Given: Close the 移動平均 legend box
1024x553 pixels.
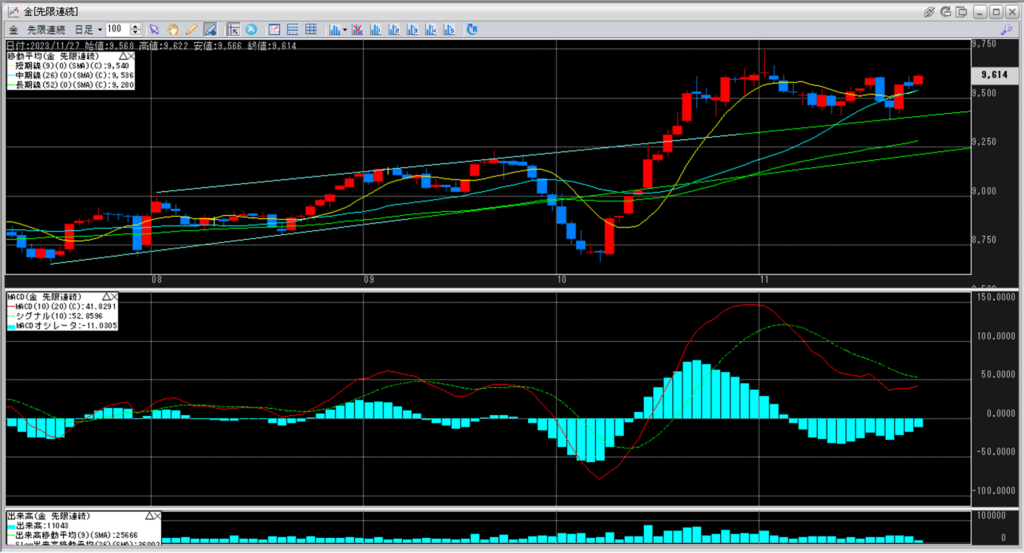Looking at the screenshot, I should [x=131, y=56].
